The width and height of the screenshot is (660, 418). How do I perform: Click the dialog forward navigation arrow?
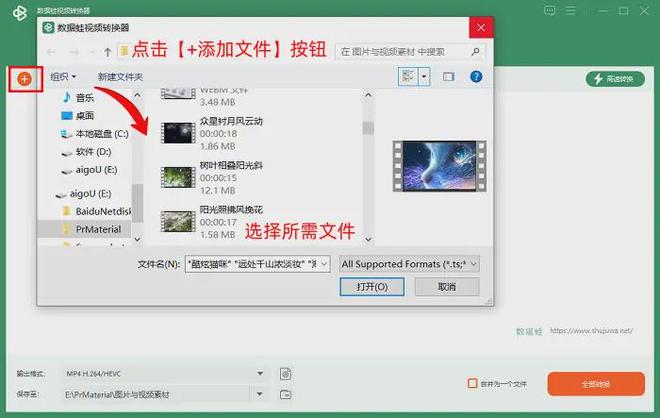click(x=74, y=52)
